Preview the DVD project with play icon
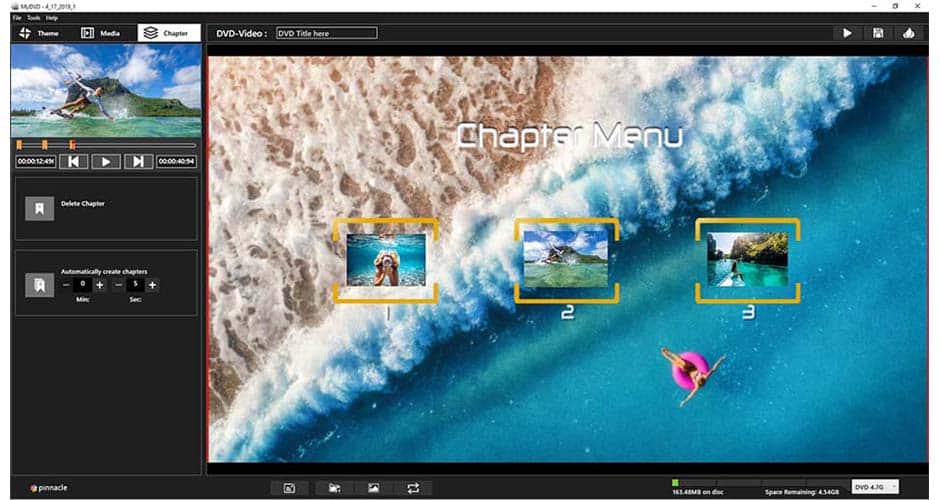 (x=847, y=33)
